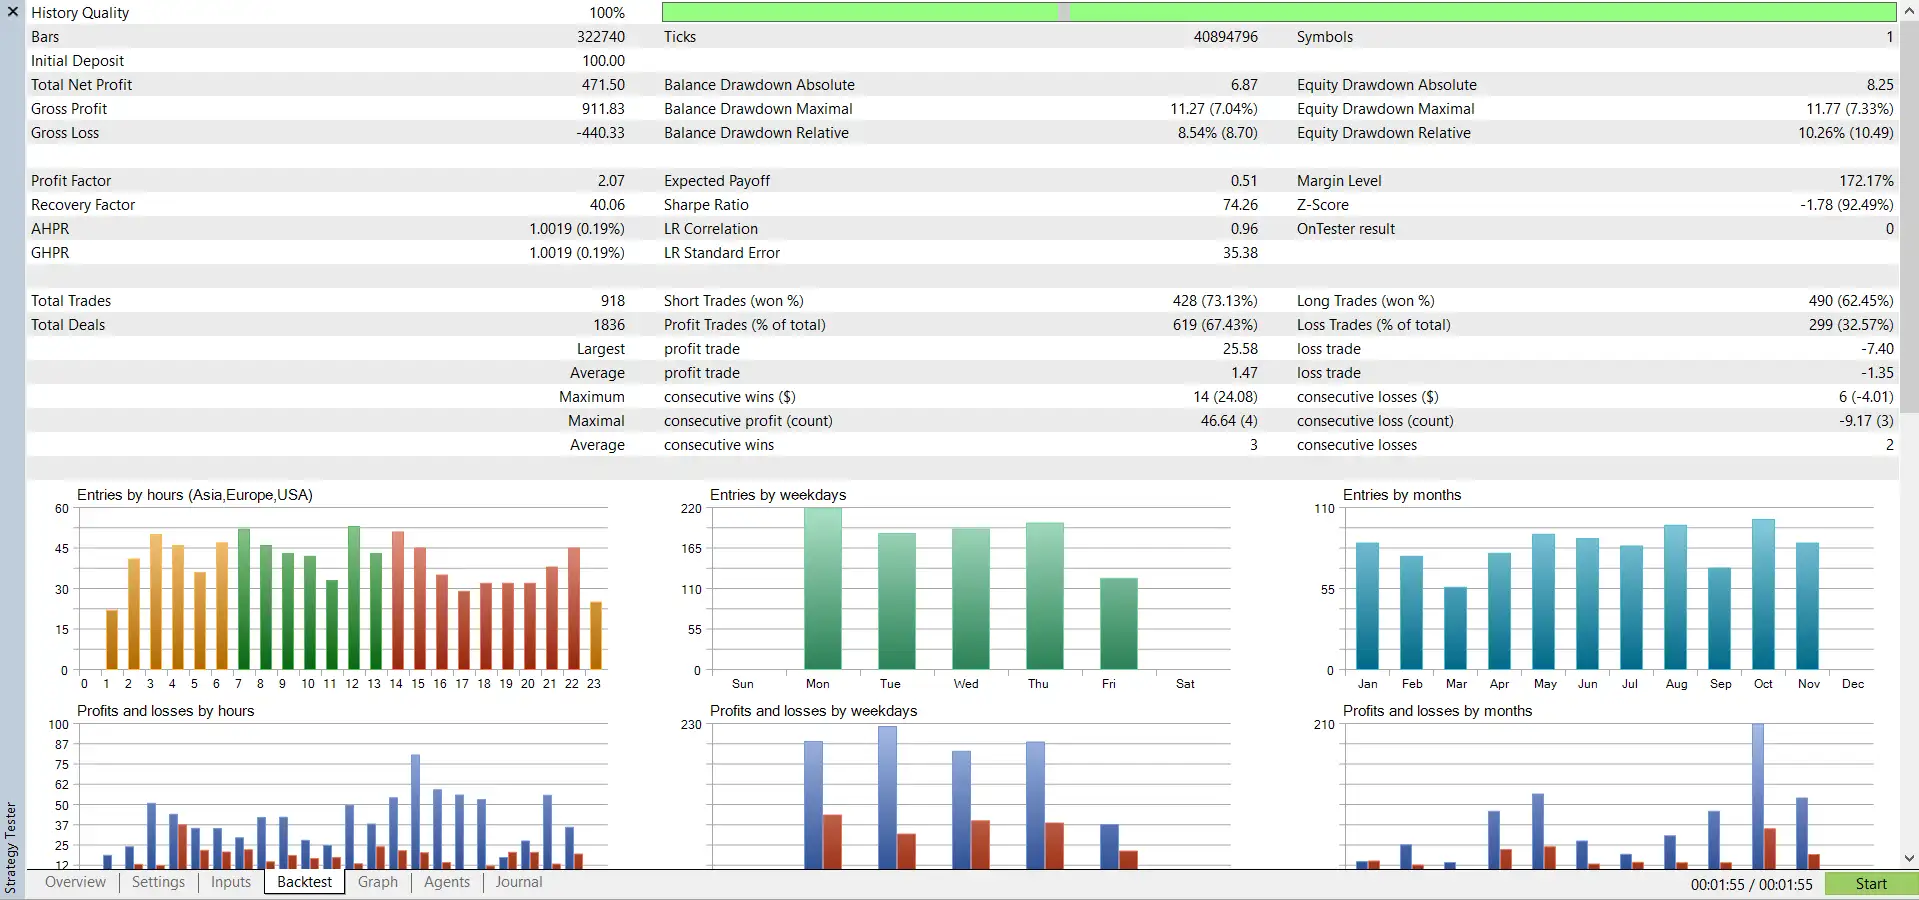The width and height of the screenshot is (1919, 900).
Task: Click the scroll down arrow
Action: [1909, 858]
